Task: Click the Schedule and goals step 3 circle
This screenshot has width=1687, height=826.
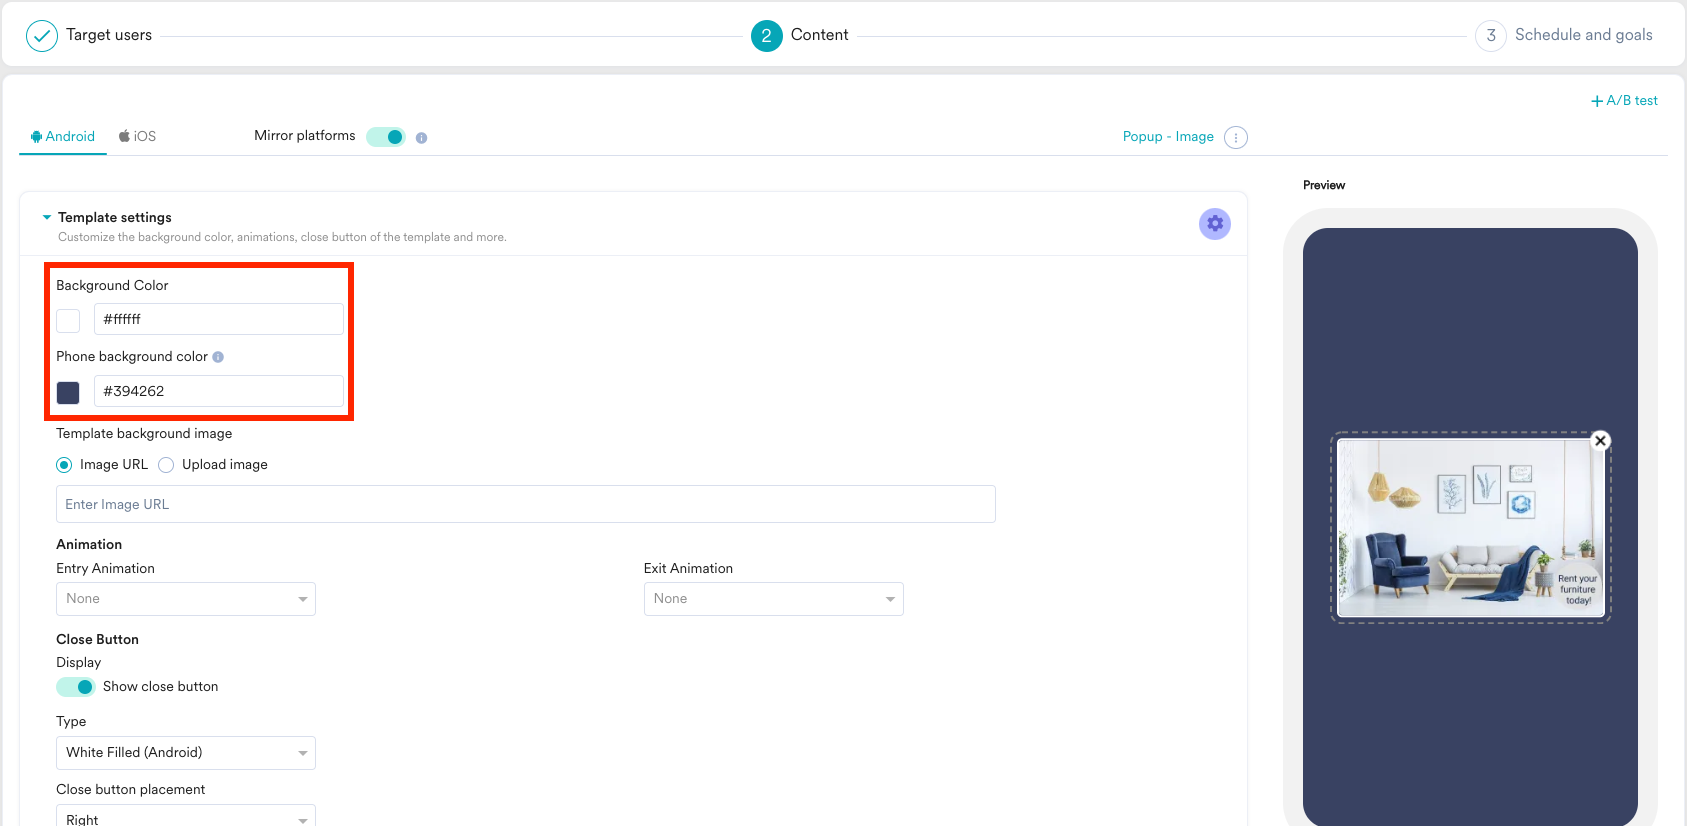Action: click(1490, 36)
